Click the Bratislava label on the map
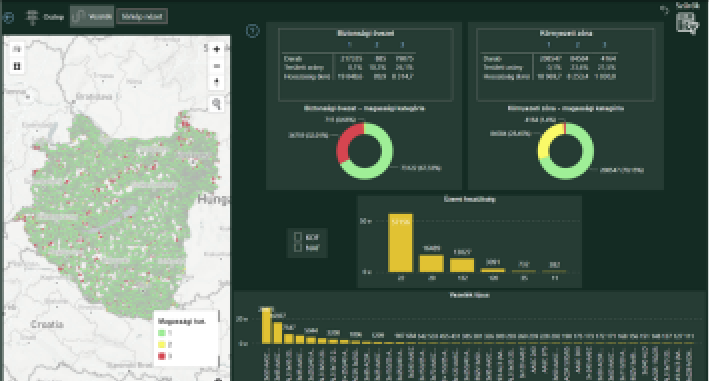Image resolution: width=709 pixels, height=381 pixels. pyautogui.click(x=94, y=96)
